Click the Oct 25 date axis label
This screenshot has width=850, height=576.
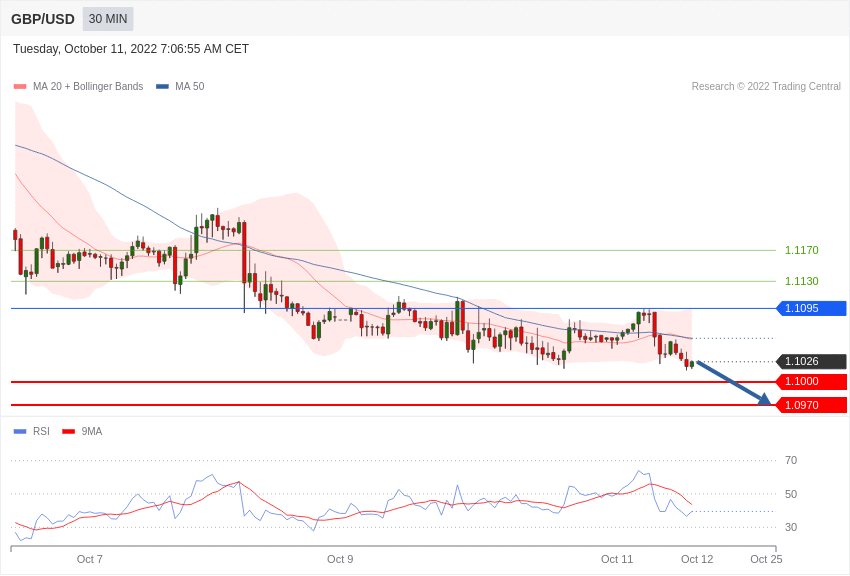(767, 559)
